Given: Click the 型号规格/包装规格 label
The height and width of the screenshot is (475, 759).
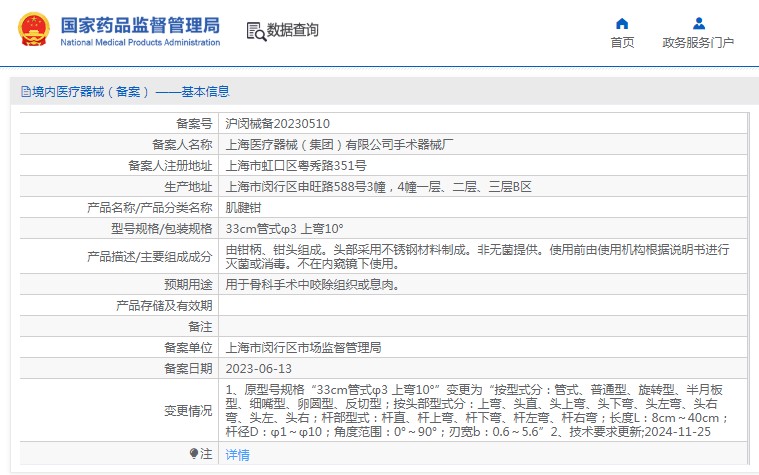Looking at the screenshot, I should pos(162,229).
